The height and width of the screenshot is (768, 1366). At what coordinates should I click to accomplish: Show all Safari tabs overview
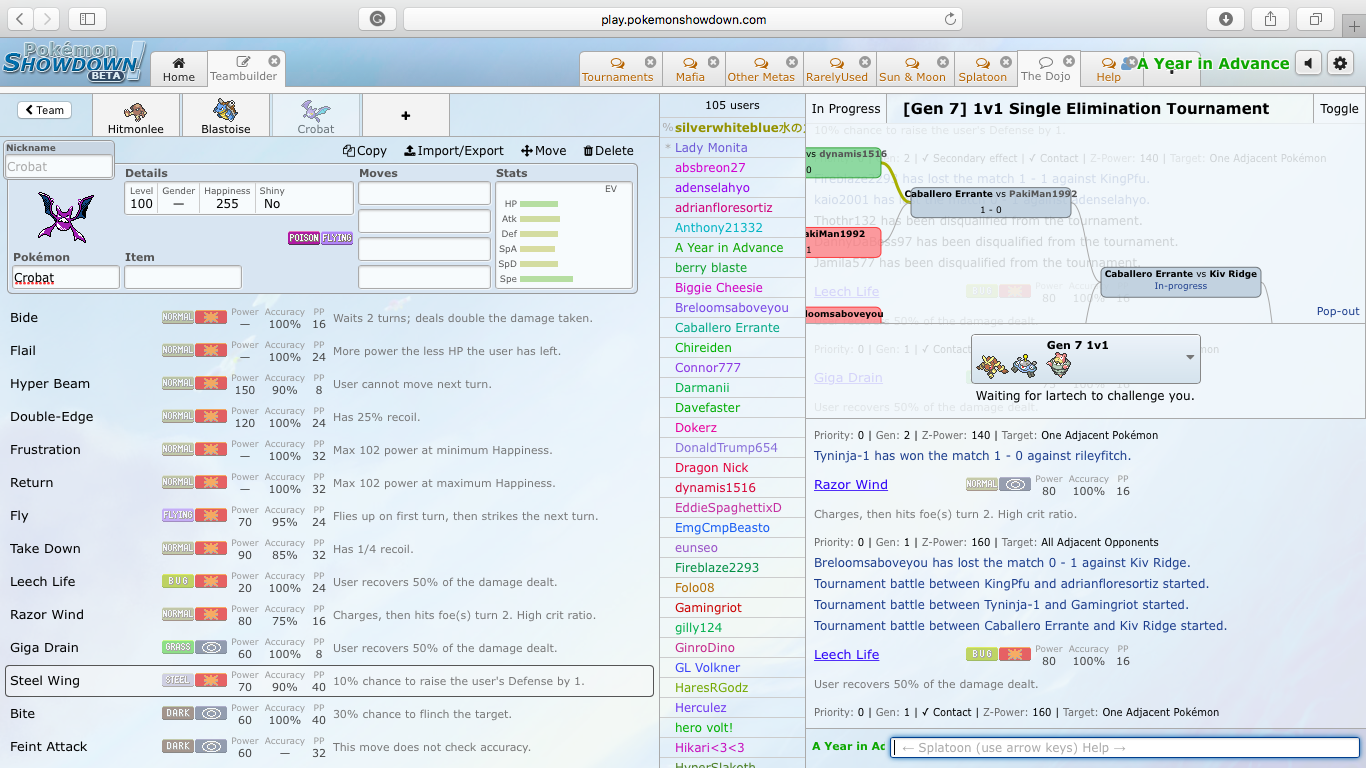point(1316,19)
